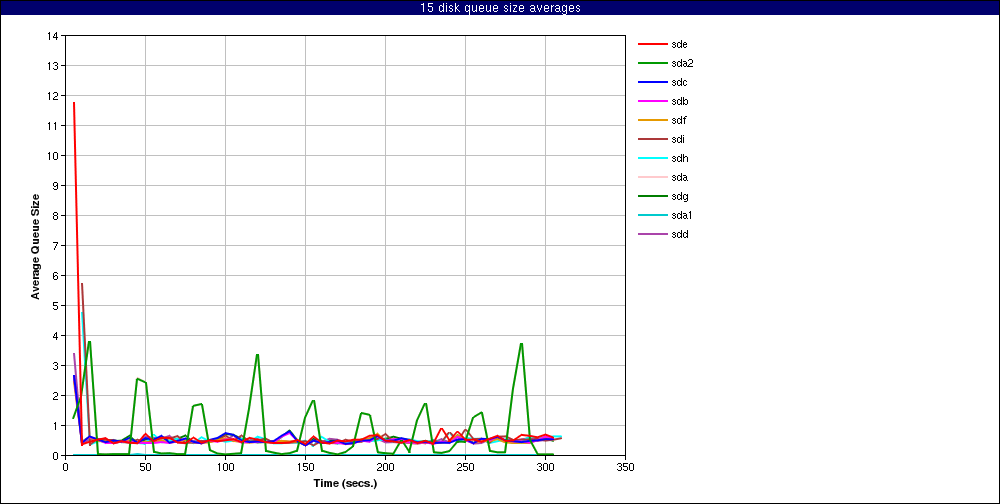The width and height of the screenshot is (1000, 504).
Task: Click the sda legend label
Action: tap(679, 177)
